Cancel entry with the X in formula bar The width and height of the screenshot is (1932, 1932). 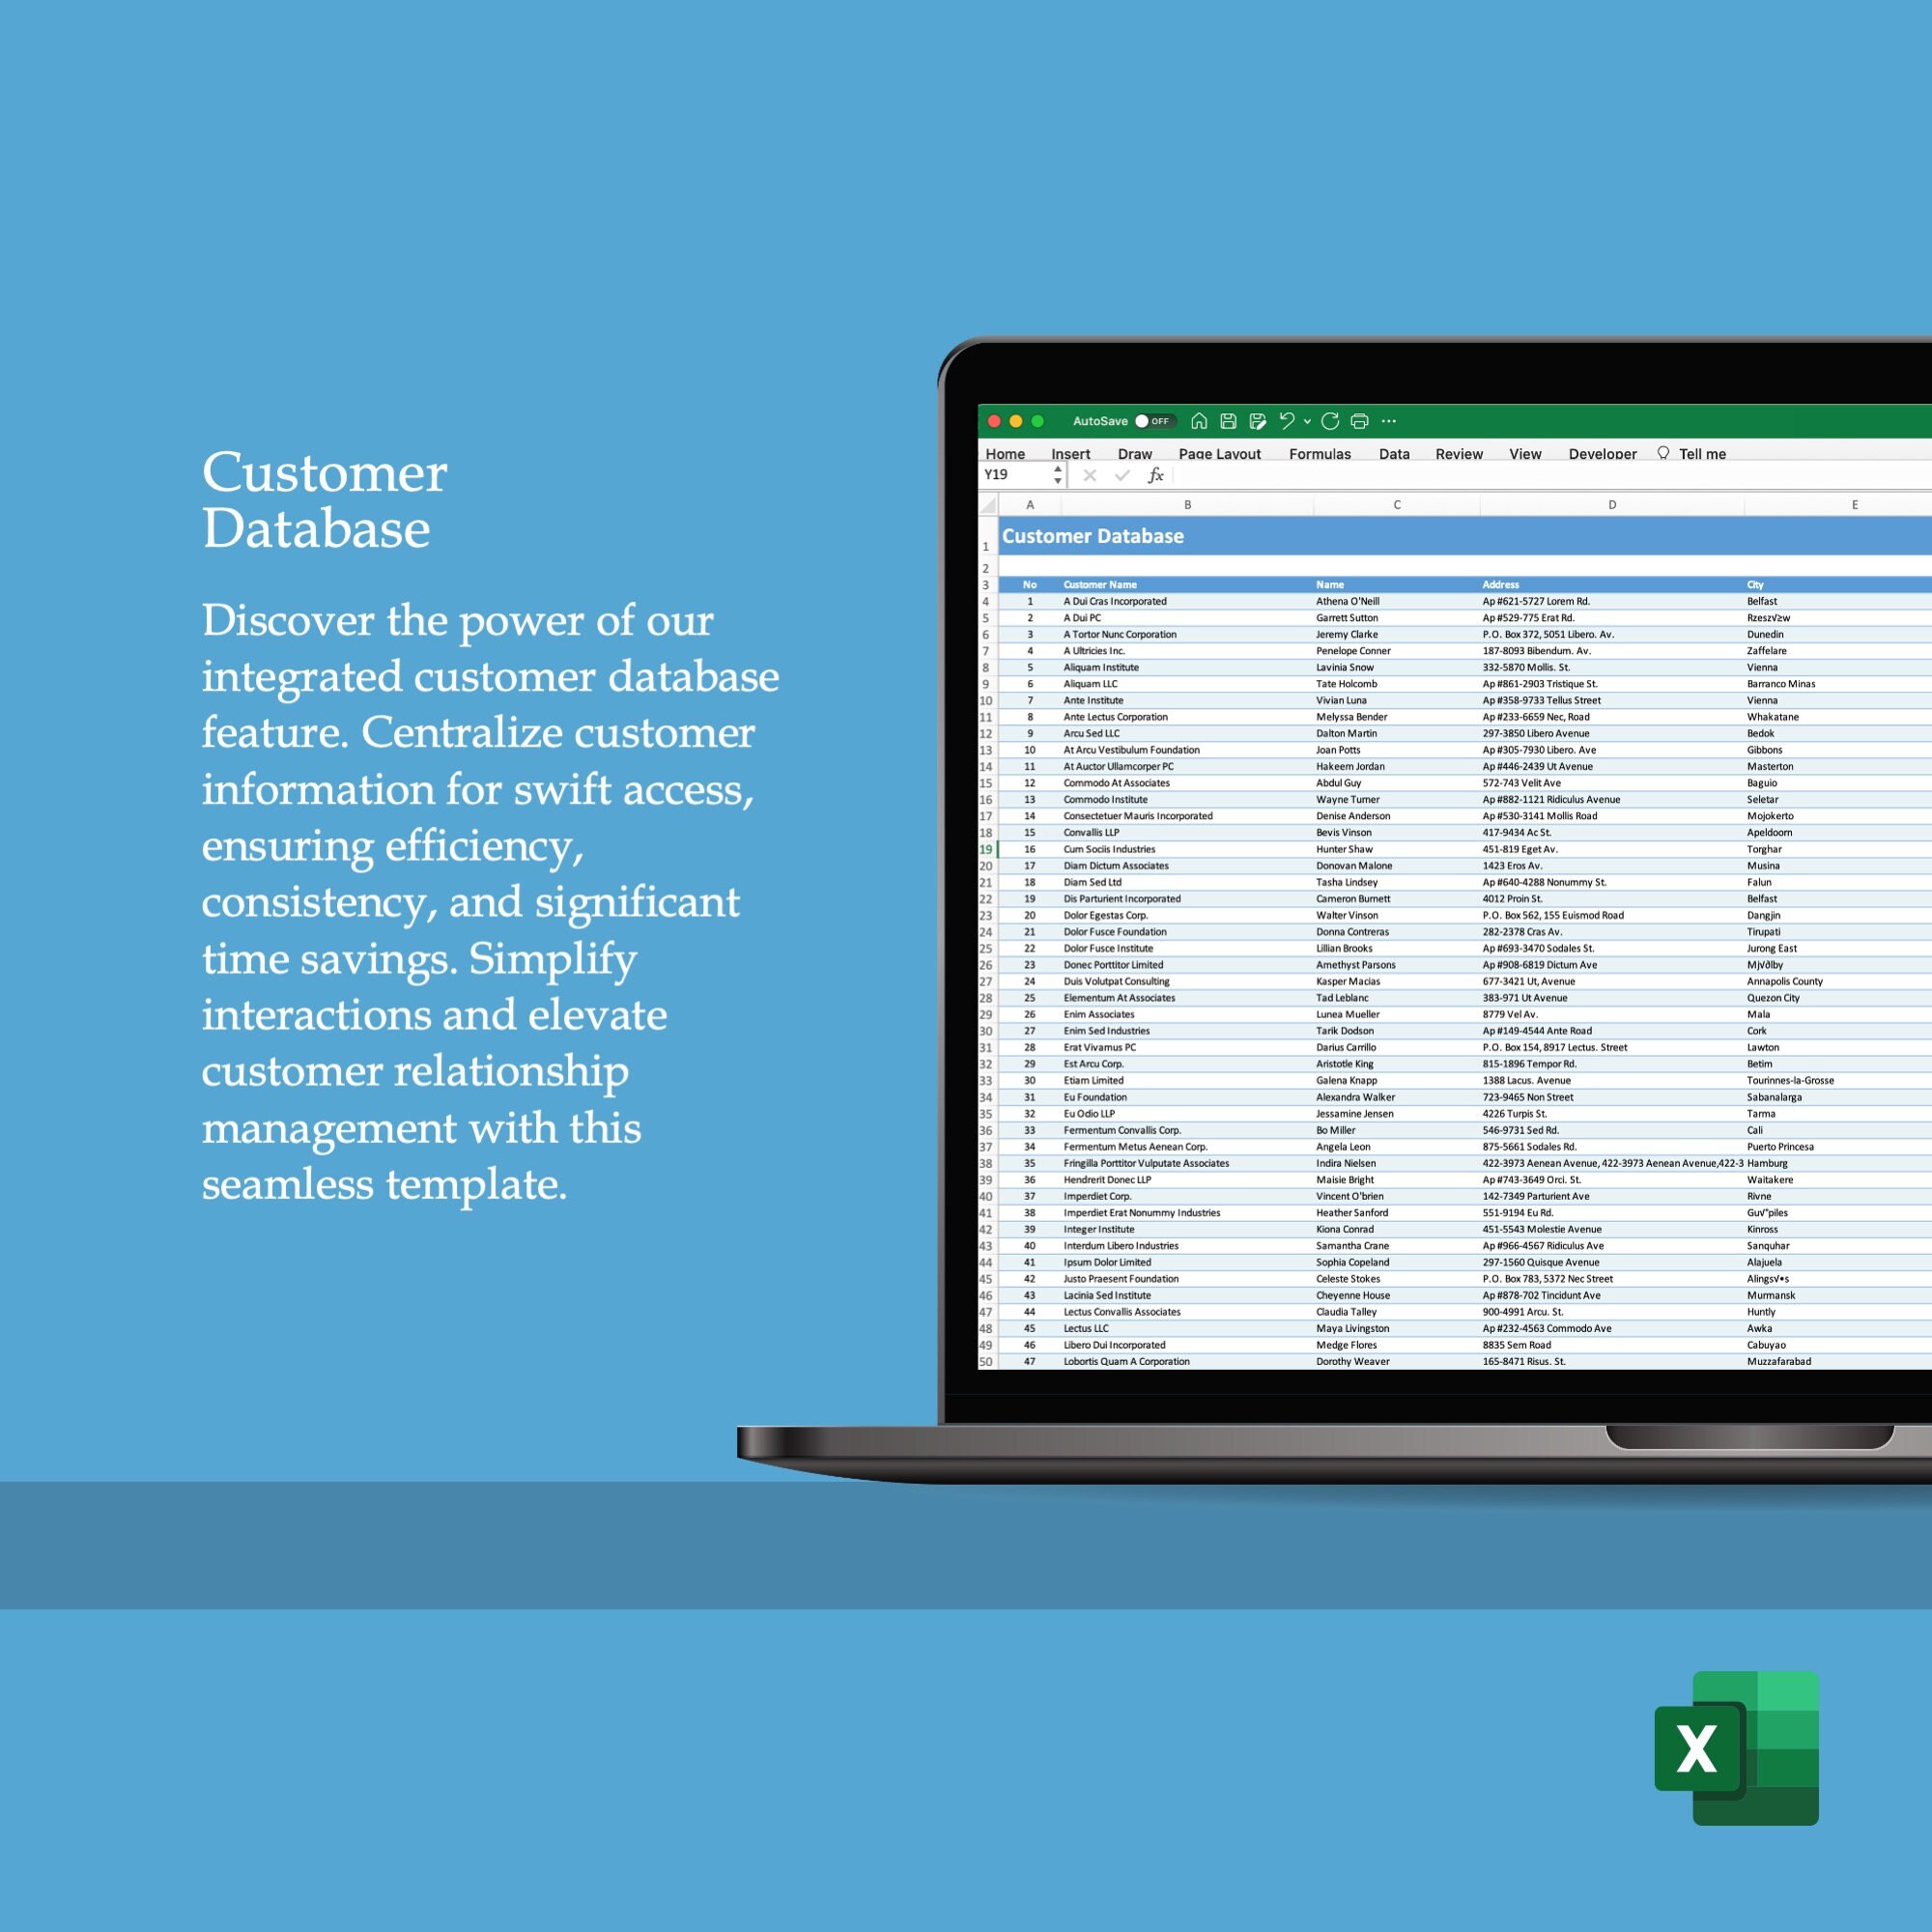1089,476
